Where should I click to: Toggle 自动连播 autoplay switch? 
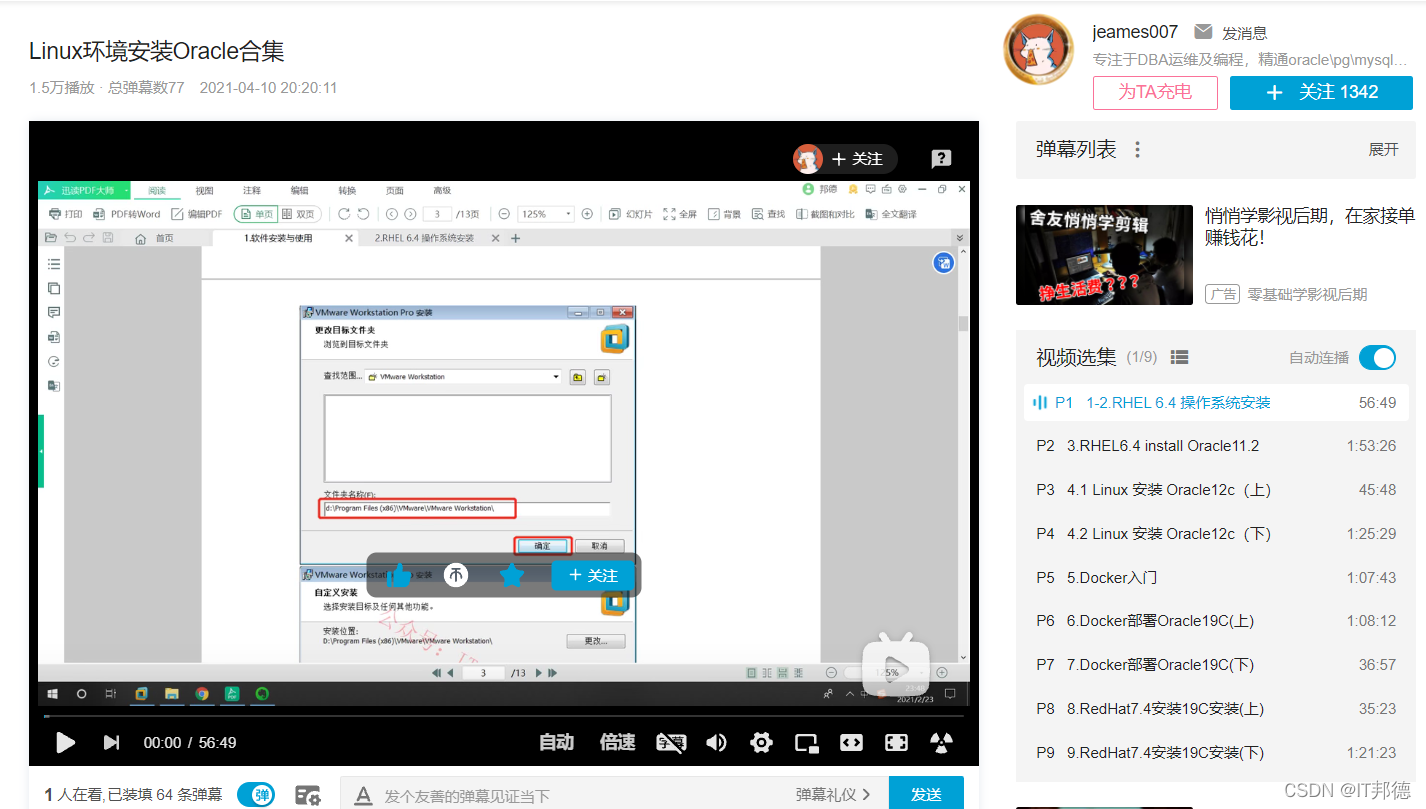1377,357
